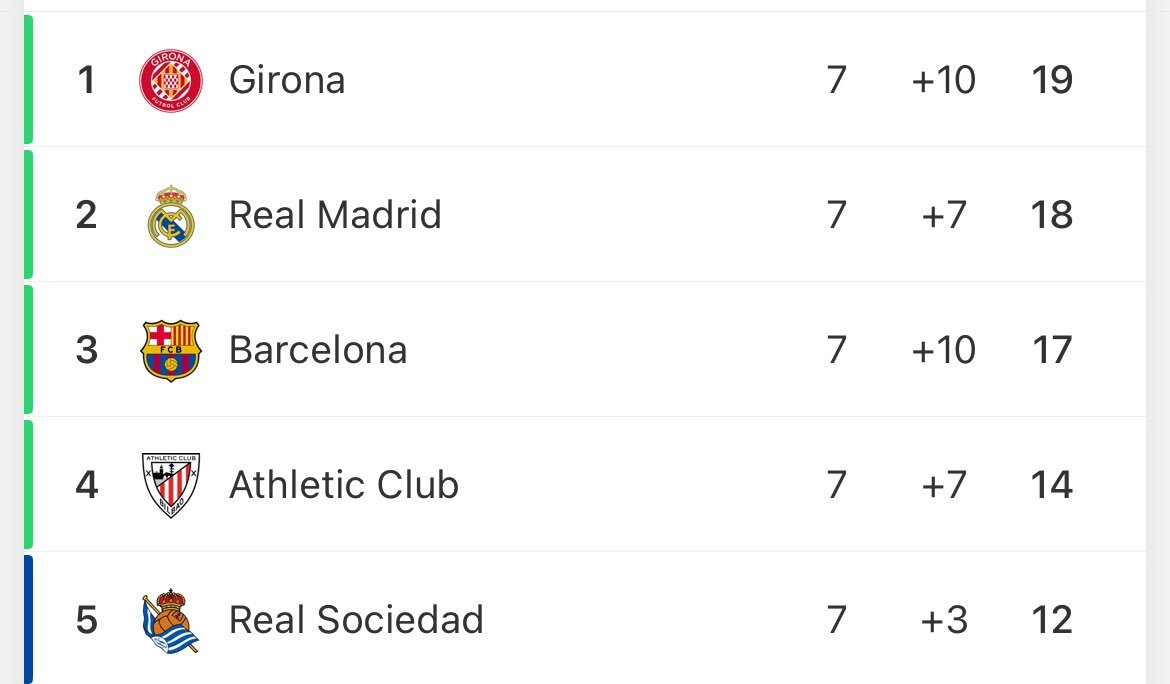Select Barcelona team name
Screen dimensions: 1170x684
[318, 350]
